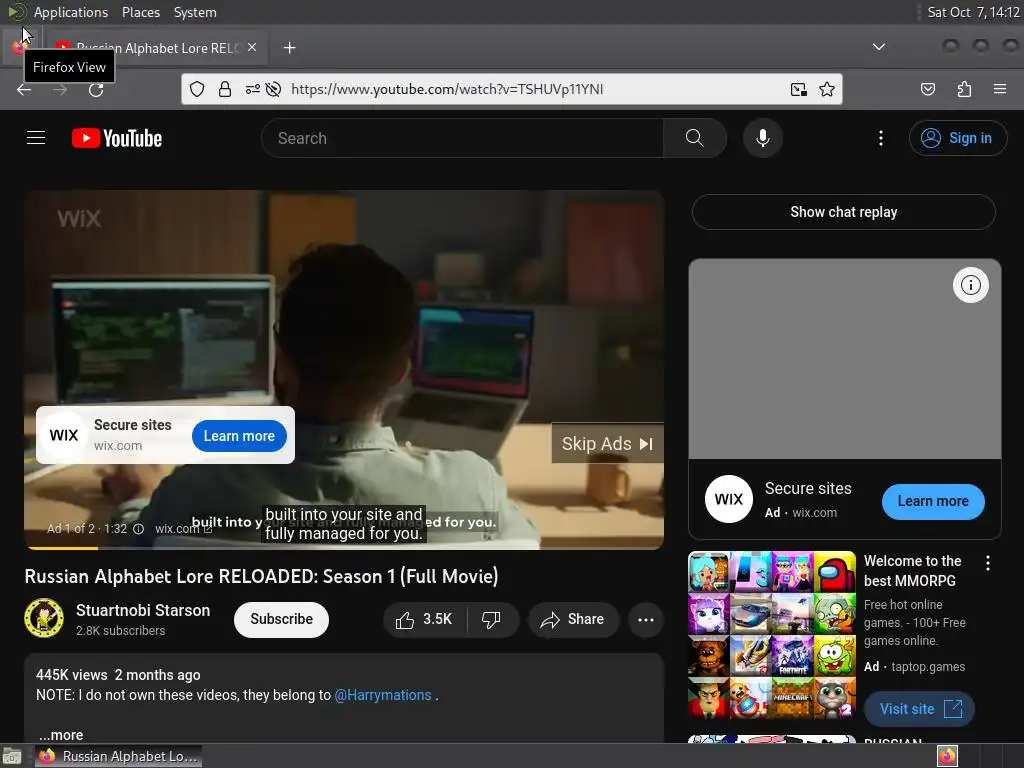Viewport: 1024px width, 768px height.
Task: Dislike this video
Action: pos(492,619)
